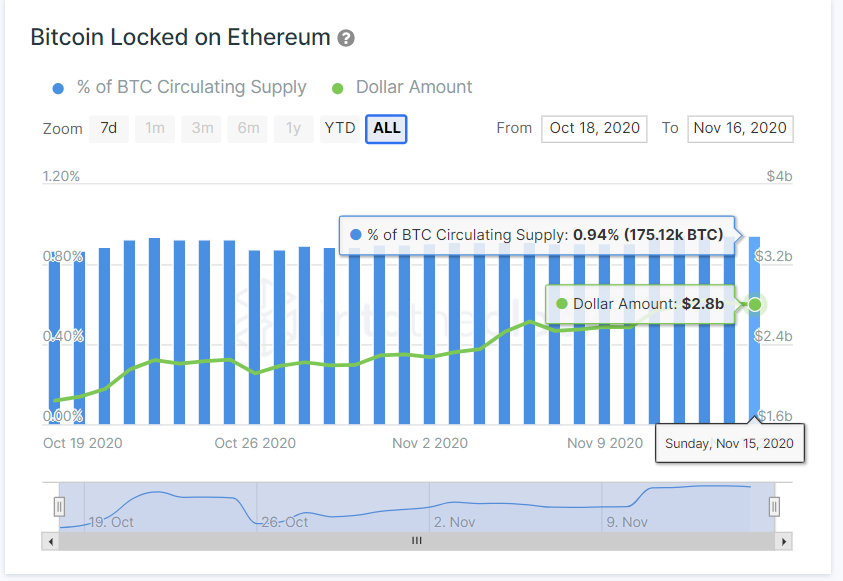Click the right navigator resize handle
This screenshot has height=581, width=843.
coord(774,507)
